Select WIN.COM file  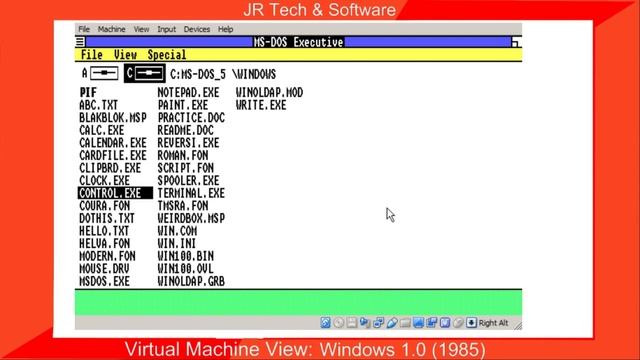177,231
